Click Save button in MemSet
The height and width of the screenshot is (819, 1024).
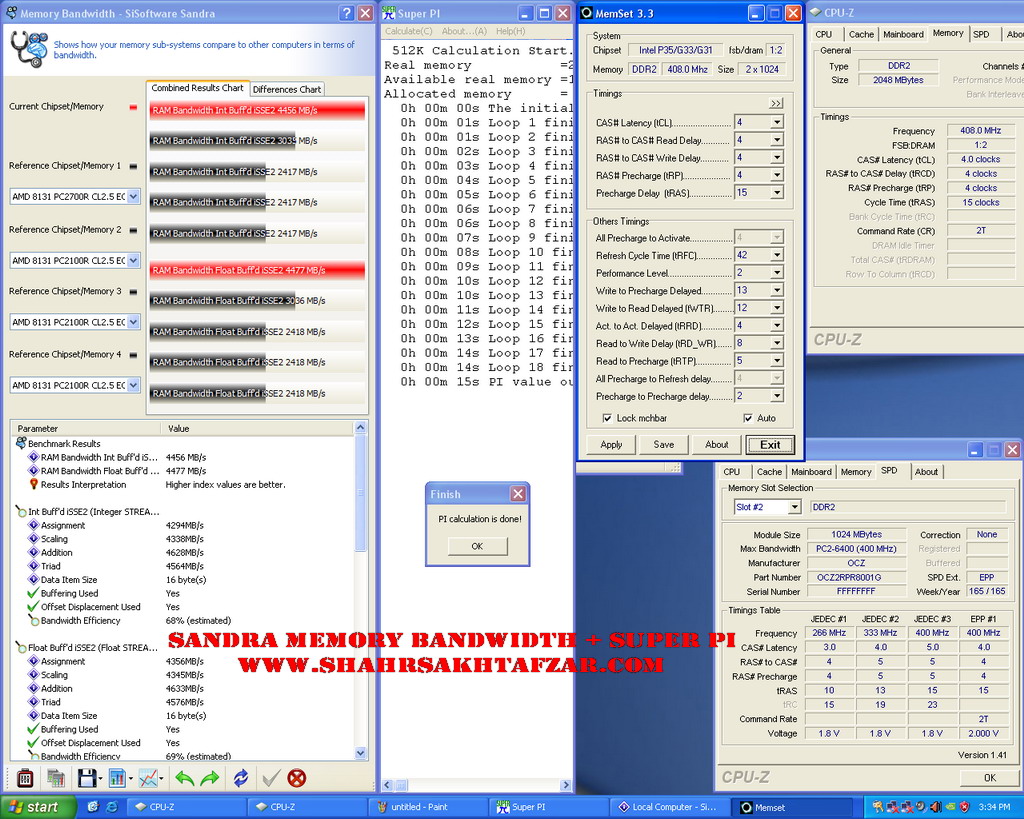[x=664, y=445]
